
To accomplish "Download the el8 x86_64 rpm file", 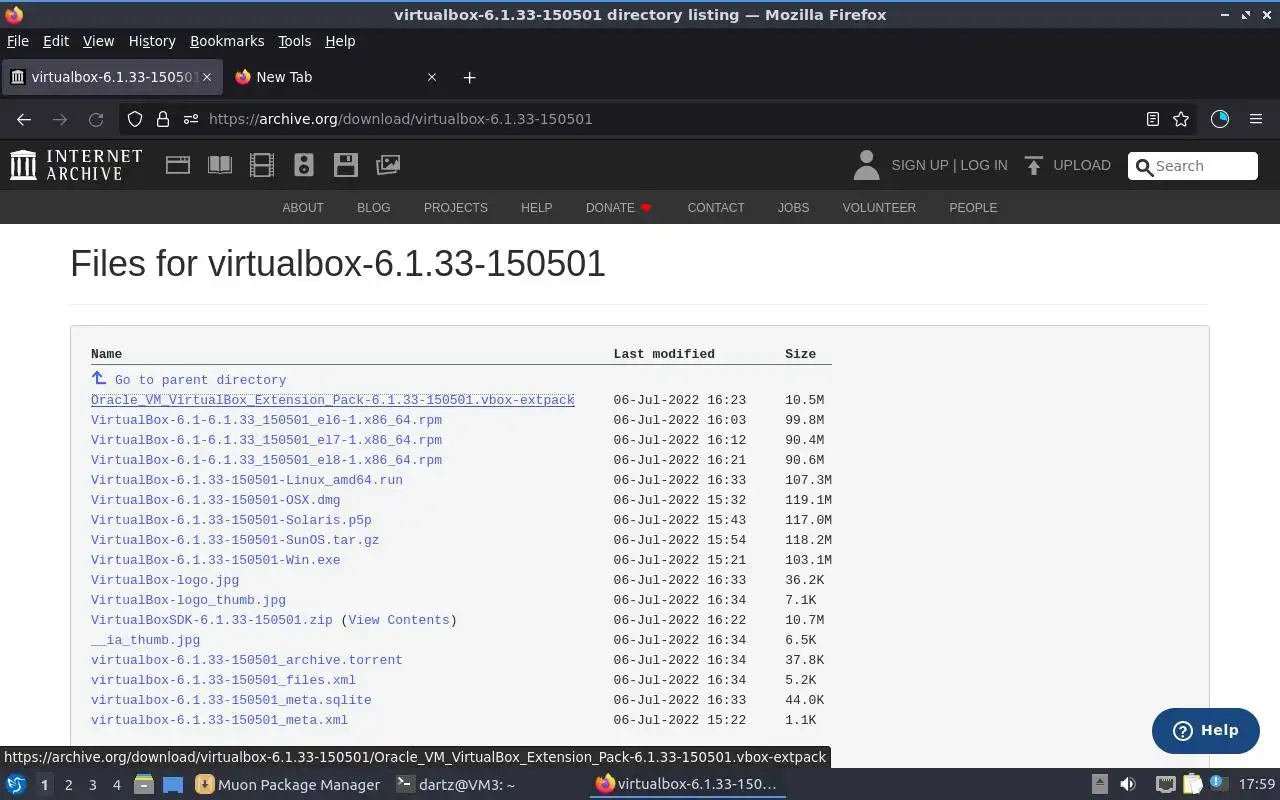I will tap(266, 460).
